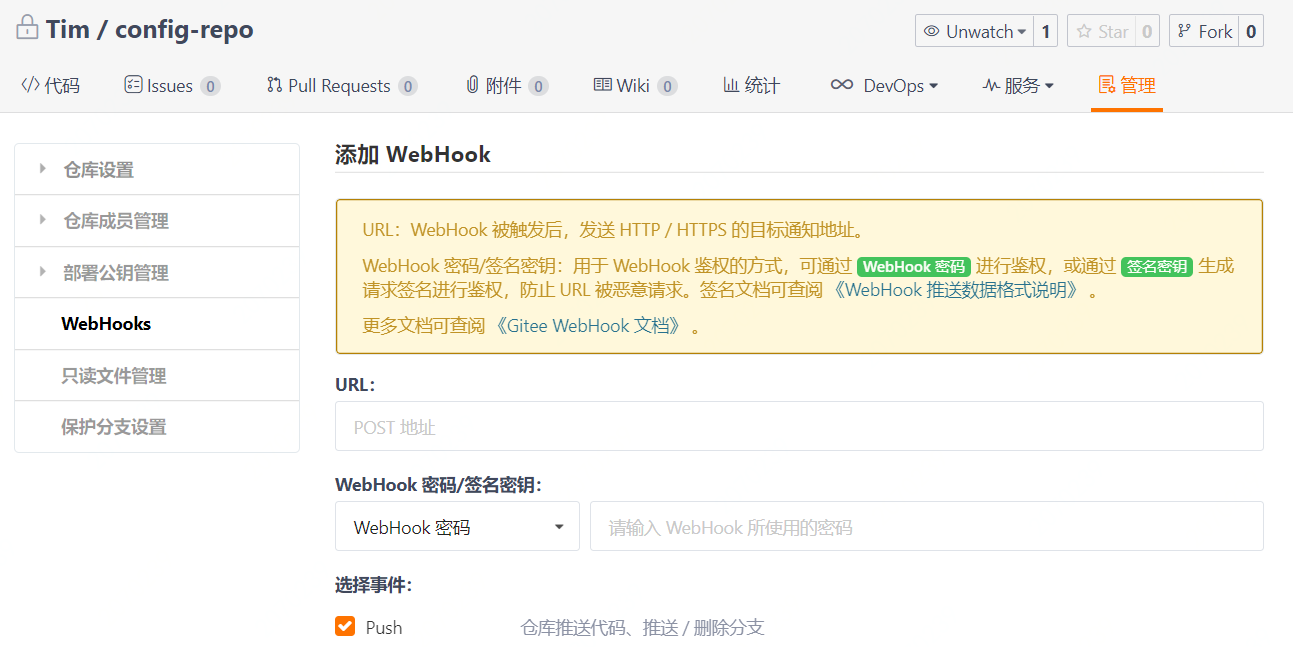
Task: Click the Fork icon button
Action: pyautogui.click(x=1185, y=31)
